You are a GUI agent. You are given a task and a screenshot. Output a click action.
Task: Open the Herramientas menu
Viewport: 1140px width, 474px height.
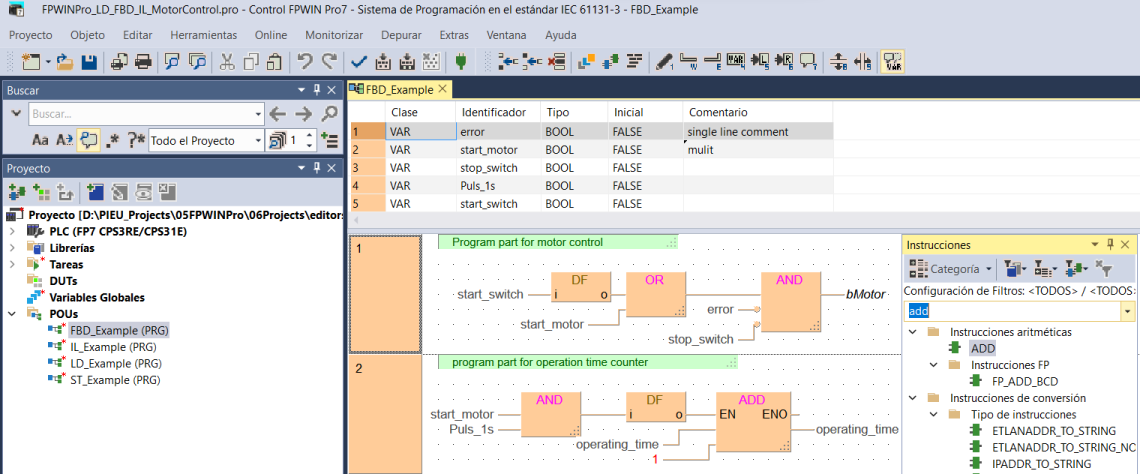(x=203, y=35)
